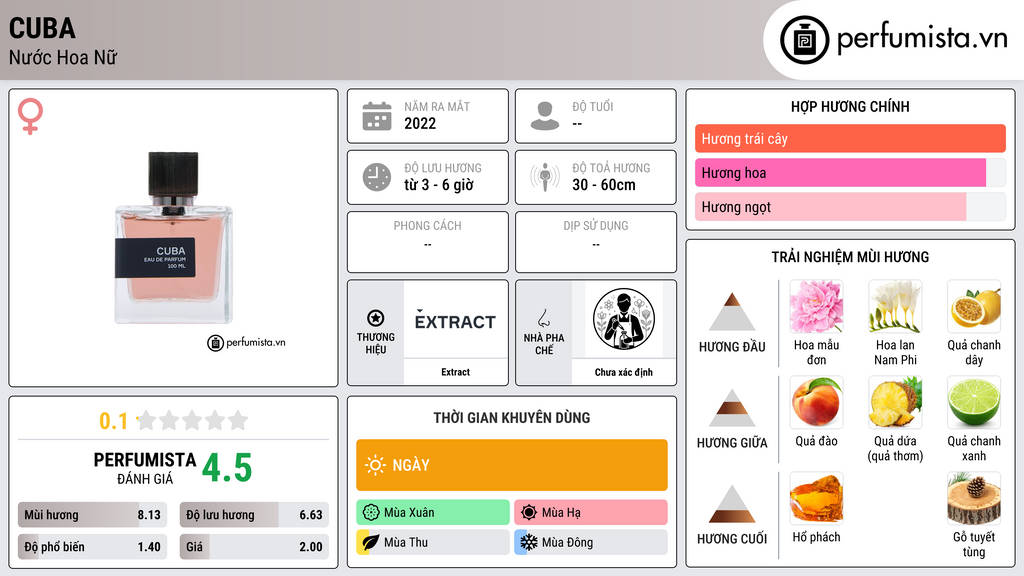This screenshot has height=576, width=1024.
Task: Click the pink Mùa Hạ season bar
Action: (x=591, y=513)
